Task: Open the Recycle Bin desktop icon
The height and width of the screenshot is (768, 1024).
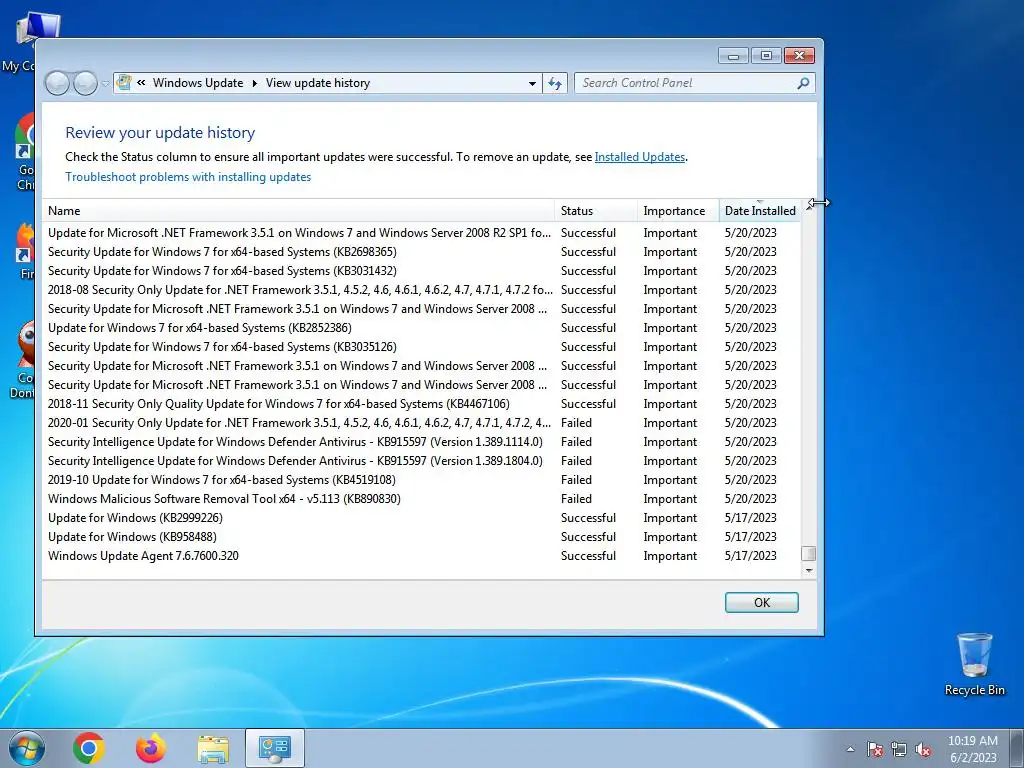Action: point(974,664)
